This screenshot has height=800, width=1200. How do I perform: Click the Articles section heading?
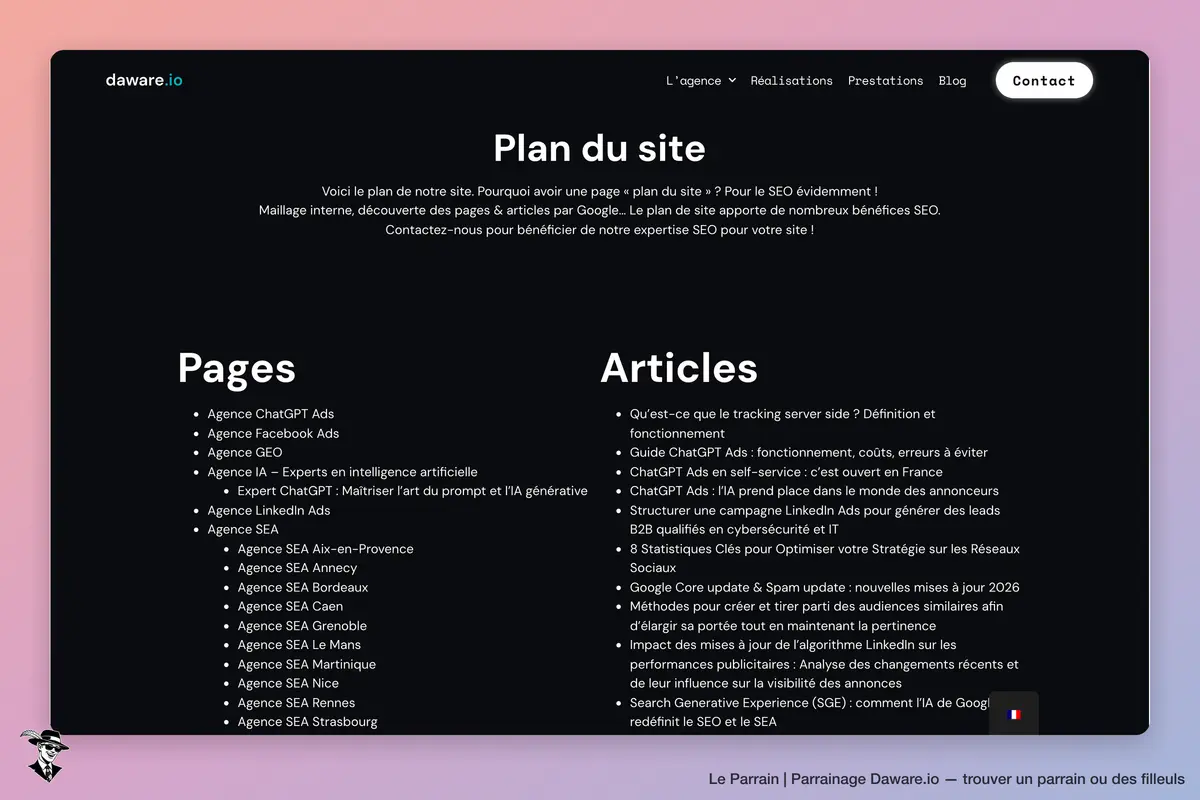679,368
